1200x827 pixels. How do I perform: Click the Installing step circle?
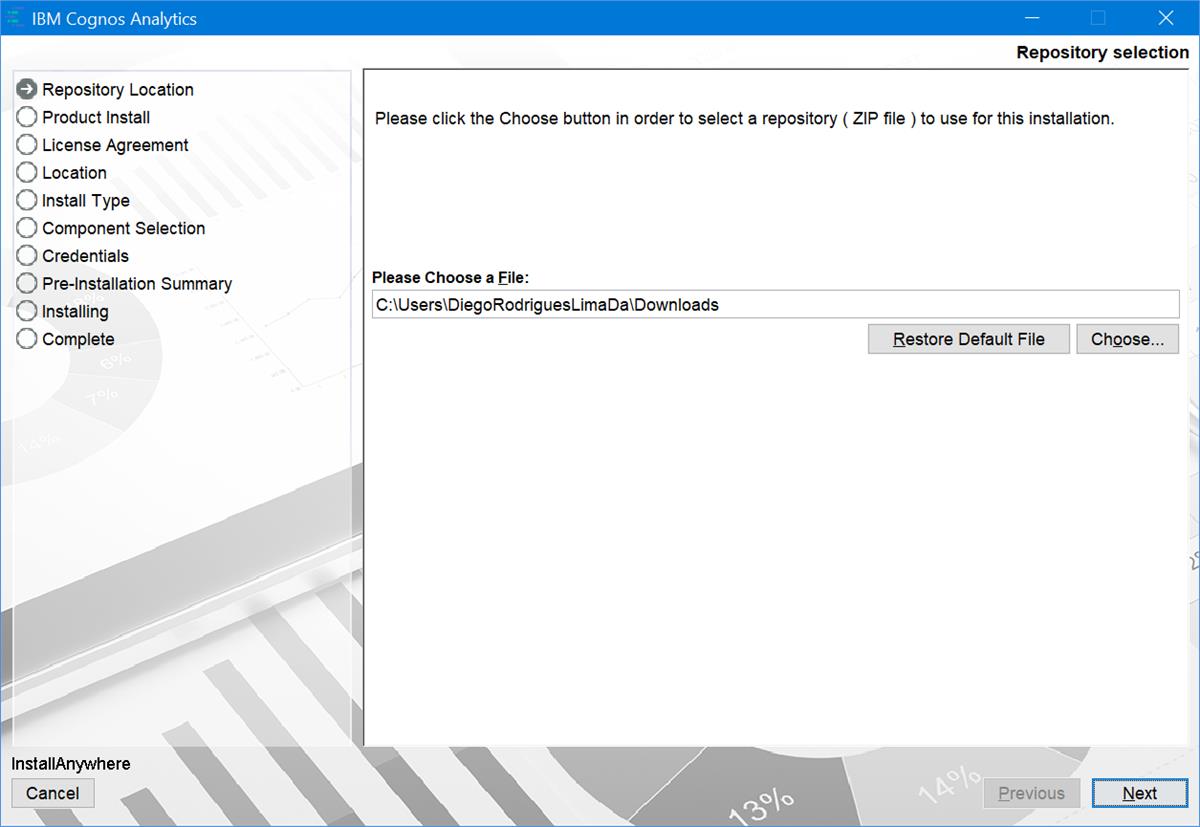pyautogui.click(x=27, y=311)
